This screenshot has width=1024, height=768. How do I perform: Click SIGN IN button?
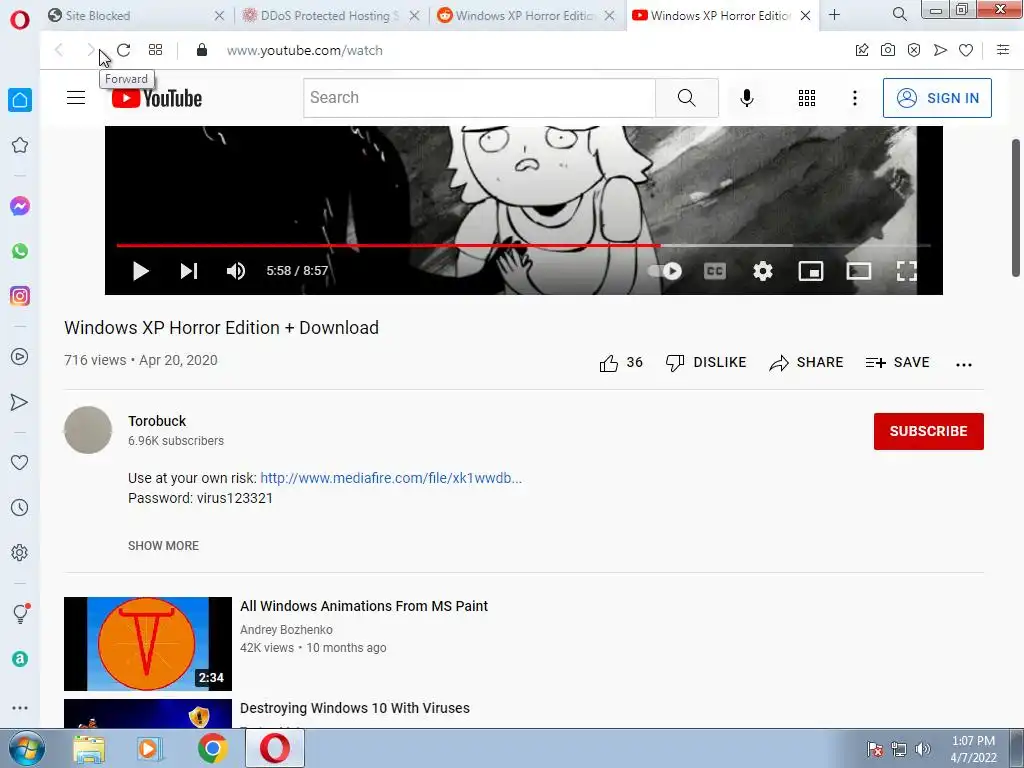(x=937, y=98)
